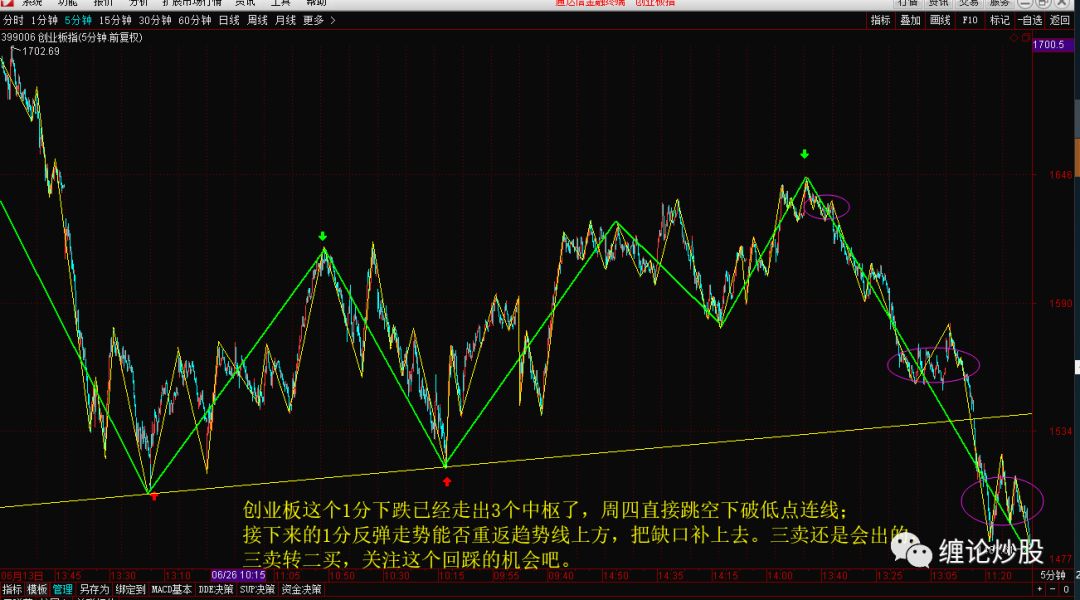Image resolution: width=1080 pixels, height=600 pixels.
Task: Select MACD基本 indicator template
Action: tap(172, 590)
